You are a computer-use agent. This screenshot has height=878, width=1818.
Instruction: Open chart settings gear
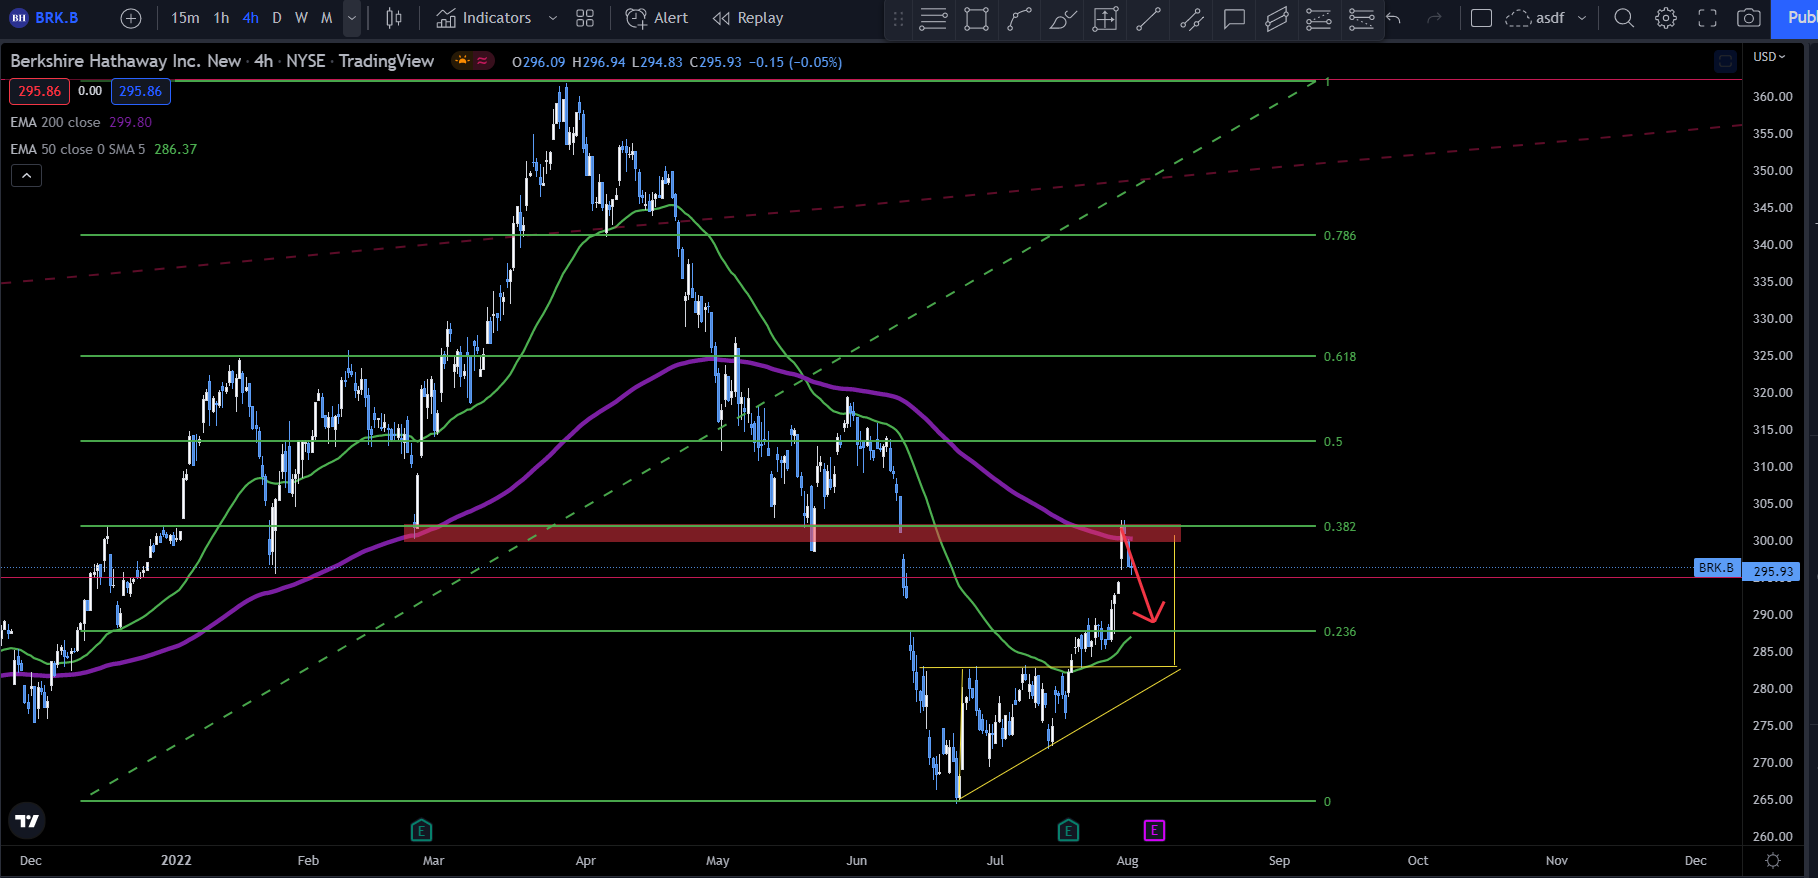point(1666,18)
